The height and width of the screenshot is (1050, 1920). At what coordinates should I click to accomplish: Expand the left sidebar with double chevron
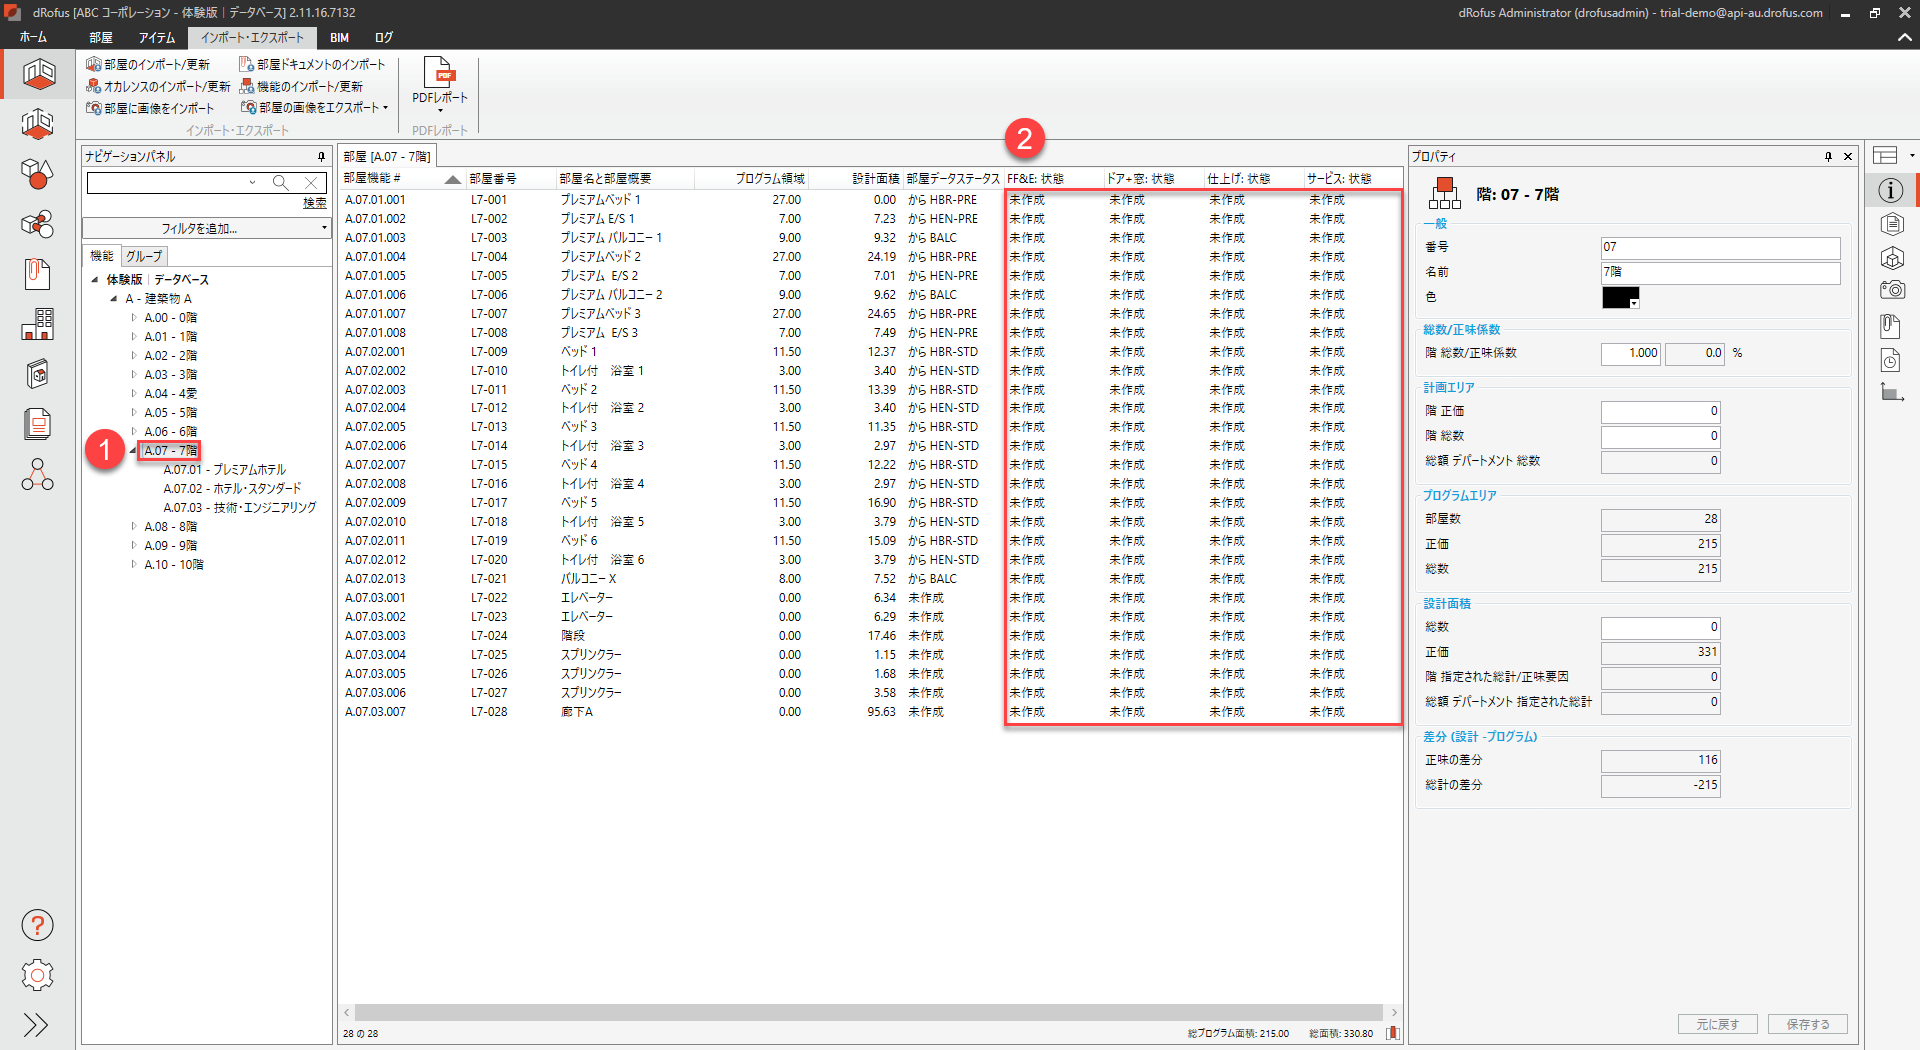36,1025
